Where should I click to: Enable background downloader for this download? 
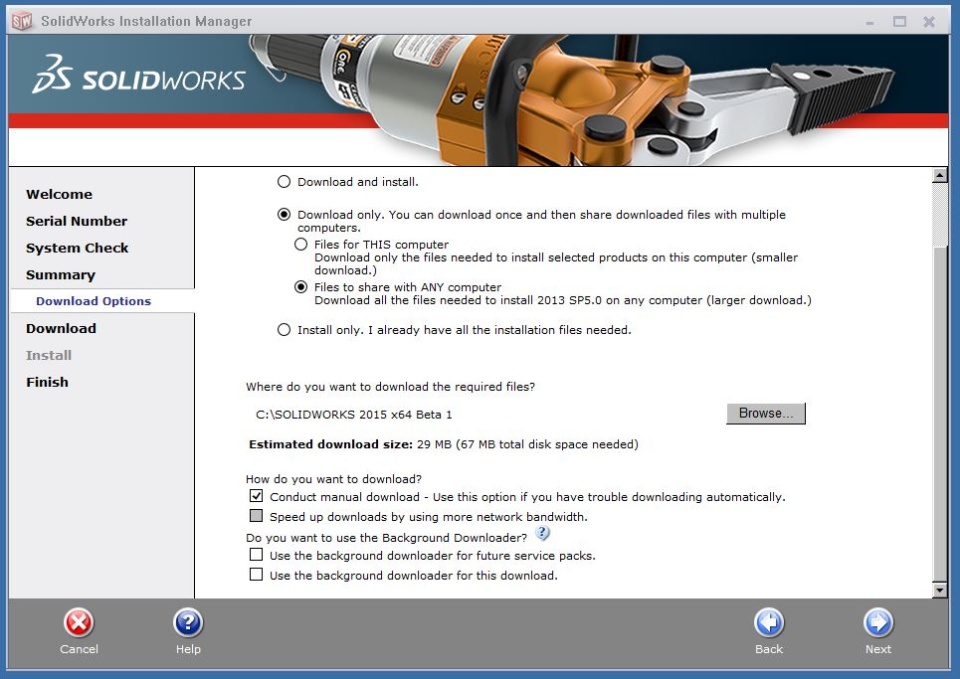256,575
